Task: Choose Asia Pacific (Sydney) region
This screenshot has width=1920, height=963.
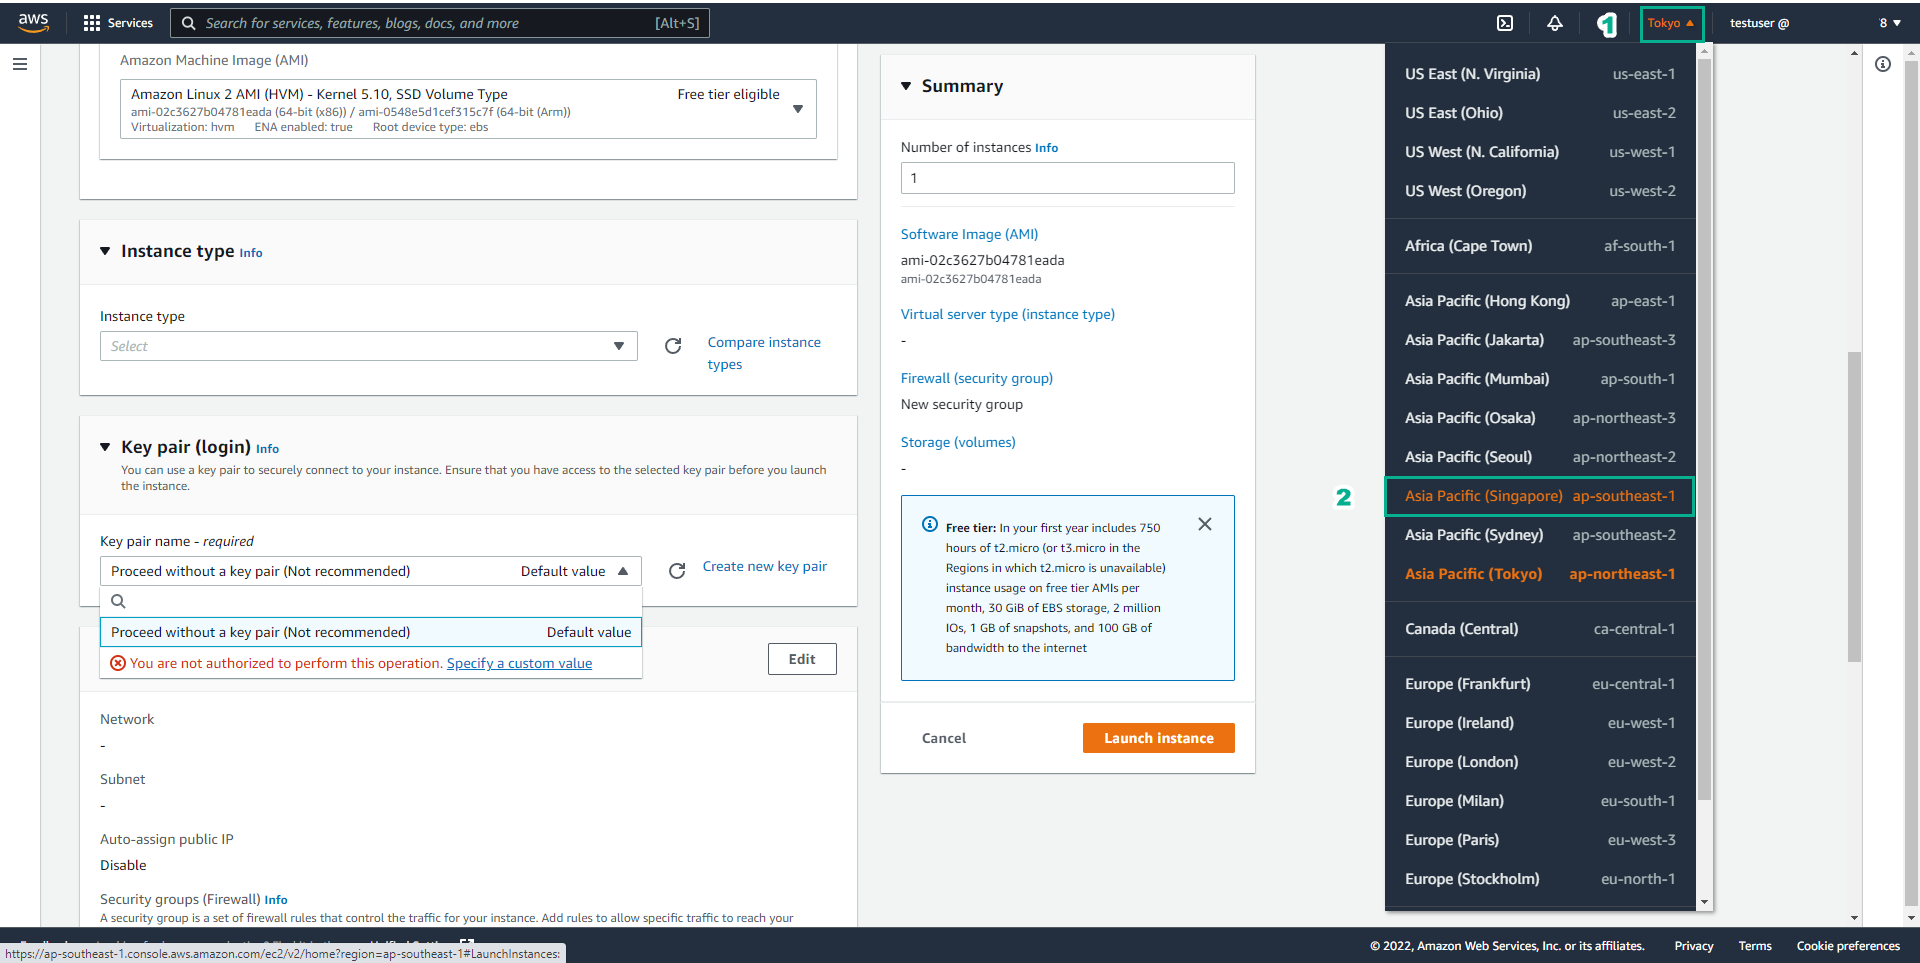Action: tap(1540, 535)
